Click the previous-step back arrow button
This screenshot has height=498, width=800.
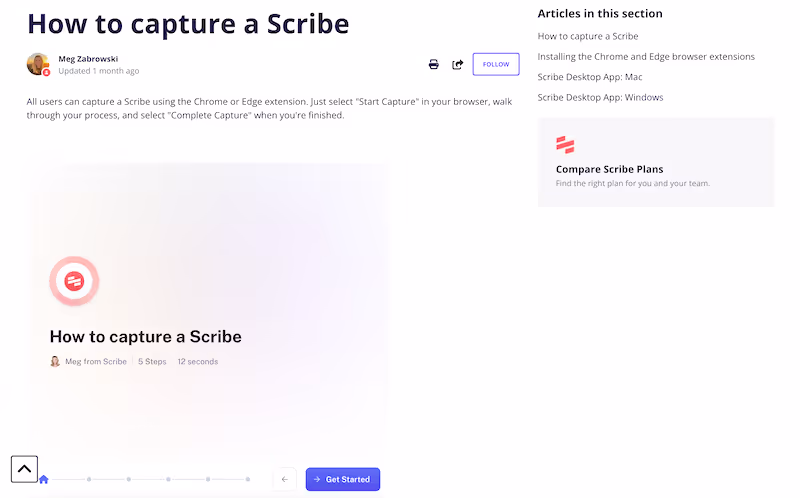[x=285, y=479]
